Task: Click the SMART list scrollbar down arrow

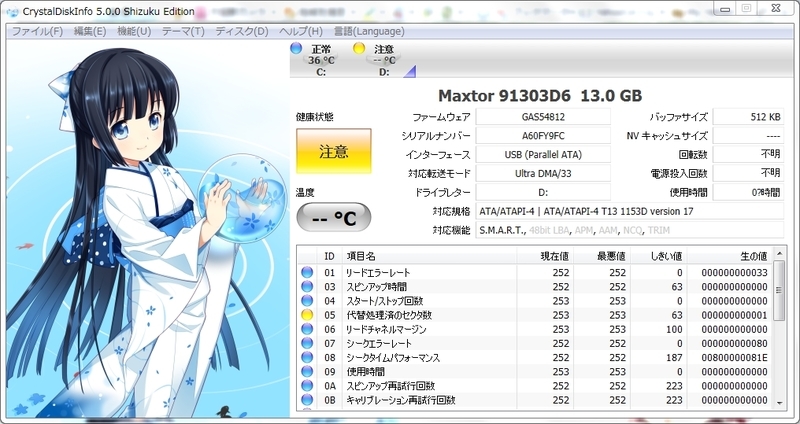Action: click(x=779, y=403)
